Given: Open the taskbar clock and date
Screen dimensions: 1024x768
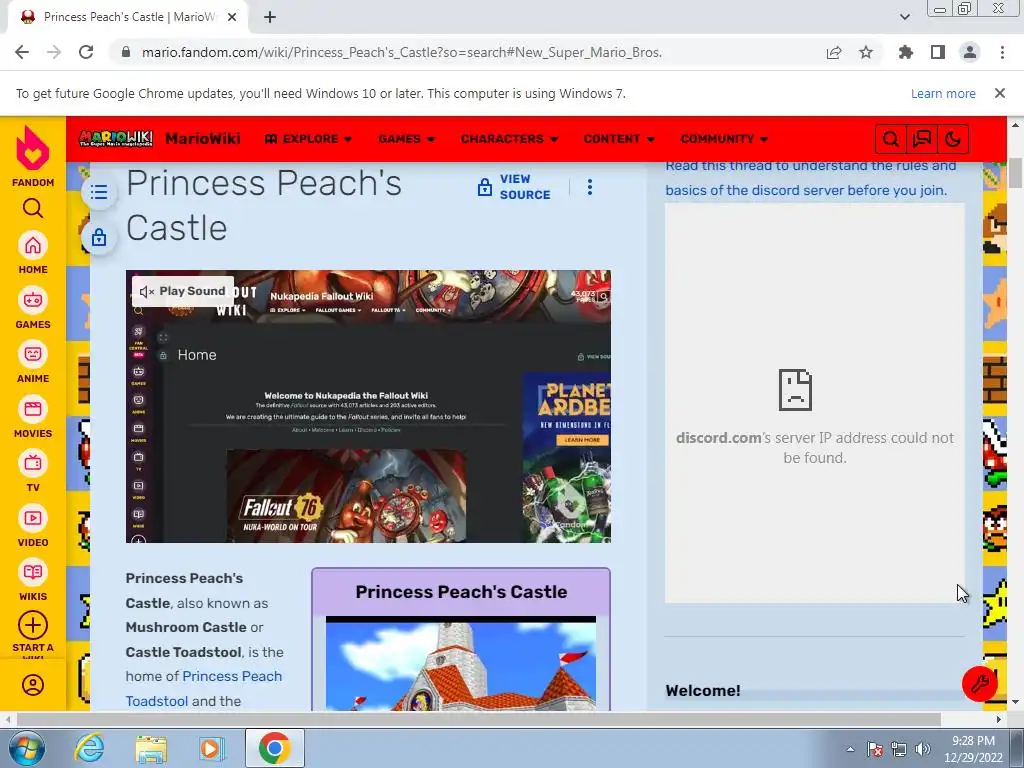Looking at the screenshot, I should point(973,749).
